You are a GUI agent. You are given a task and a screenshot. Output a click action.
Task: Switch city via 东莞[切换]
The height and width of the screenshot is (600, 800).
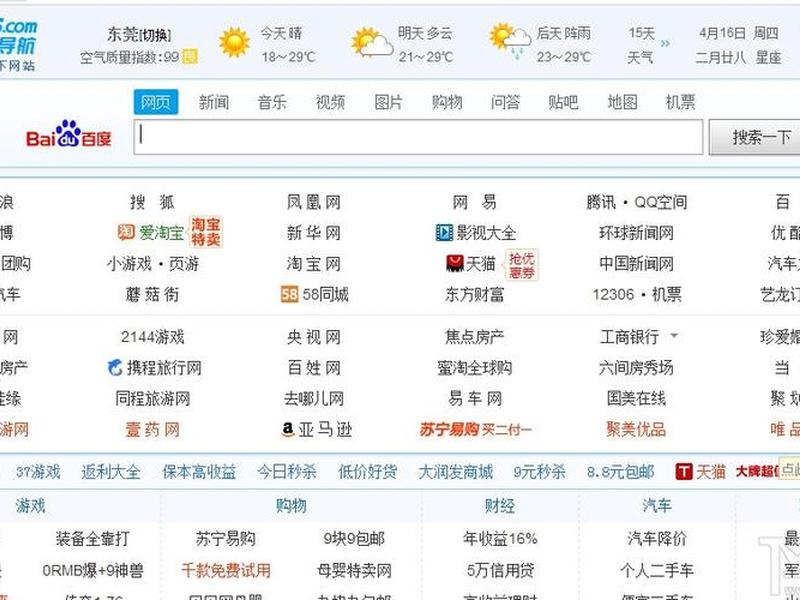(139, 34)
